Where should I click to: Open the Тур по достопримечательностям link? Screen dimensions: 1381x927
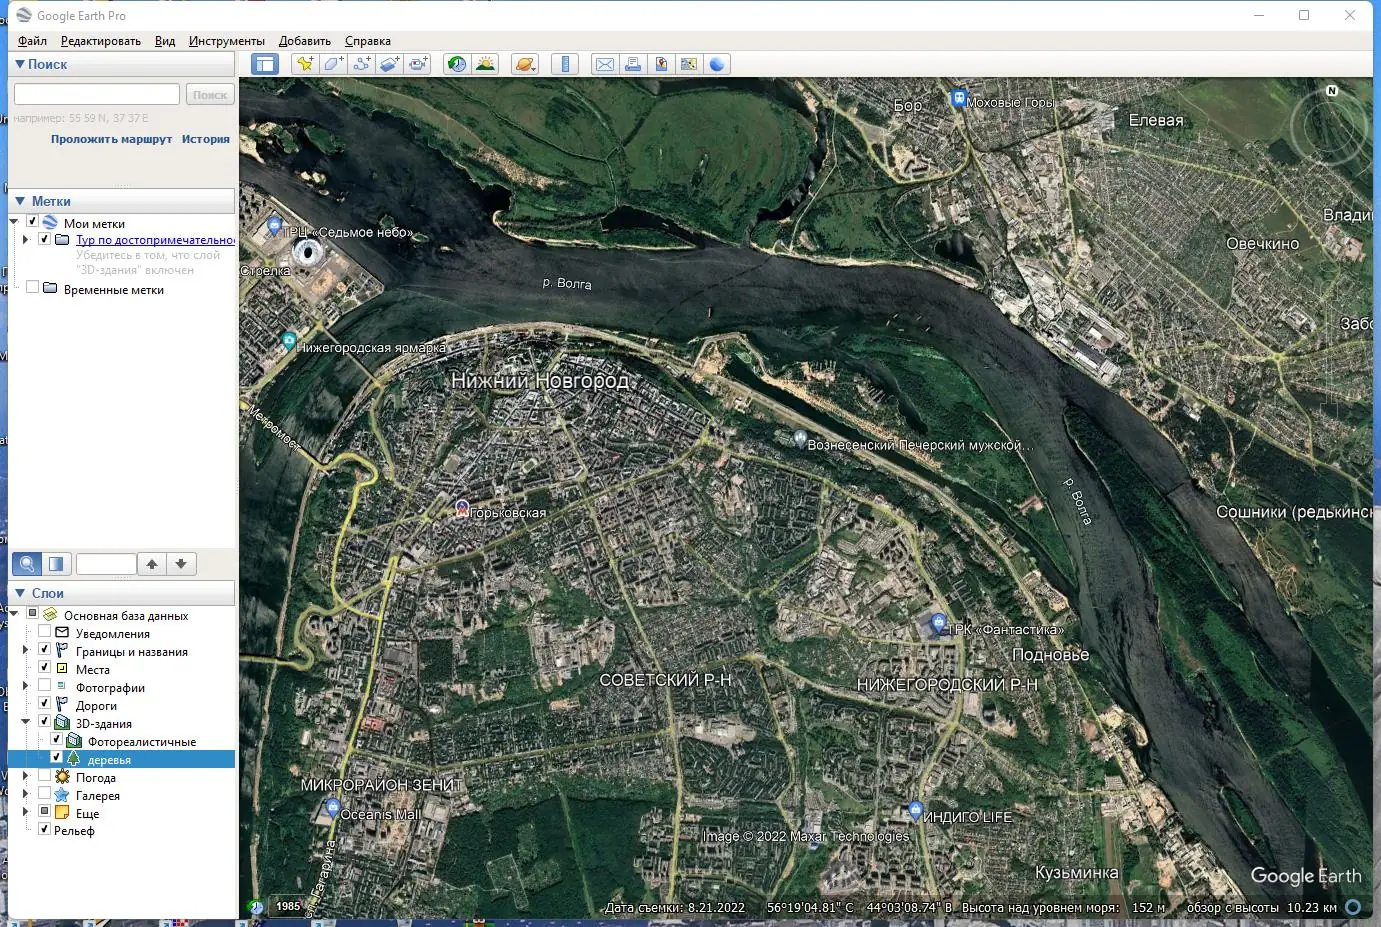[x=156, y=240]
